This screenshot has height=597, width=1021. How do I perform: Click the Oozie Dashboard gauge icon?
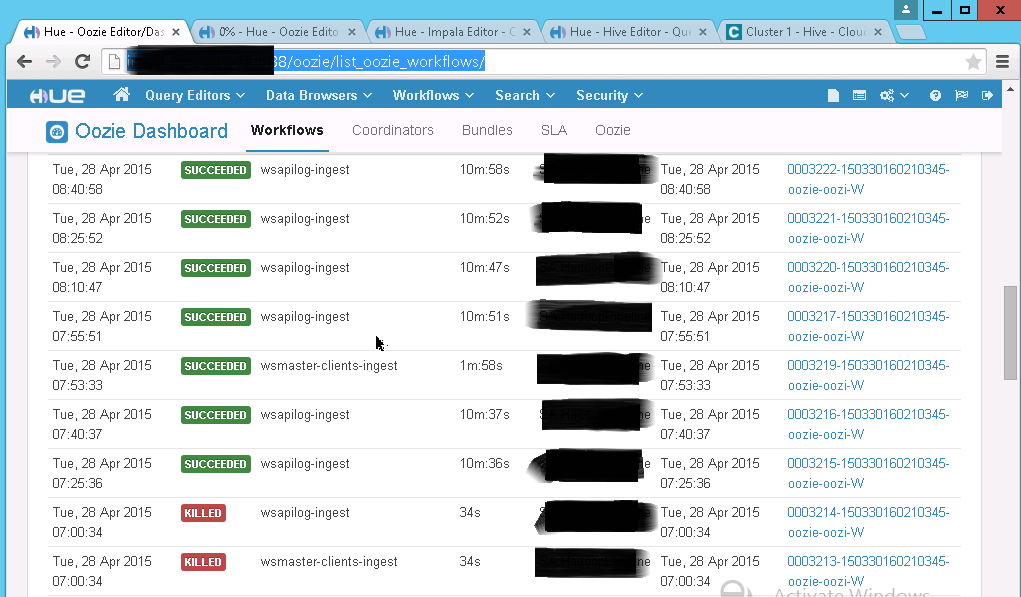(x=57, y=131)
